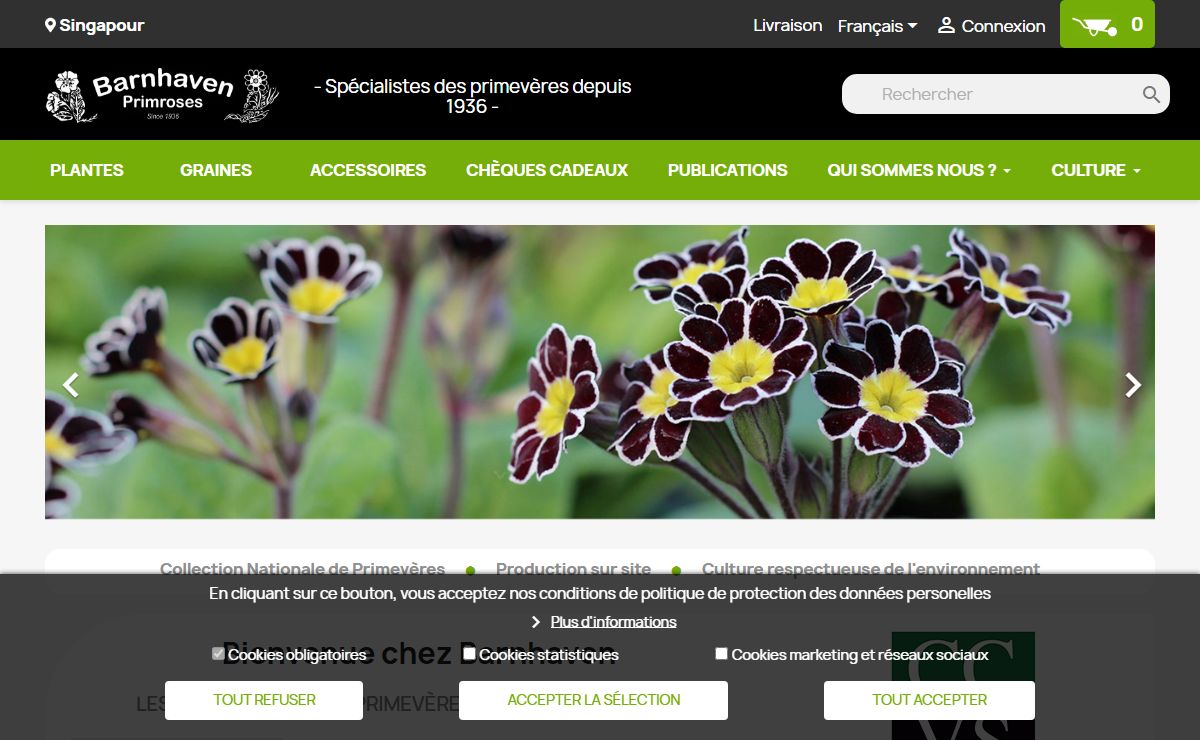1200x740 pixels.
Task: Enable Cookies marketing et réseaux sociaux checkbox
Action: (x=721, y=654)
